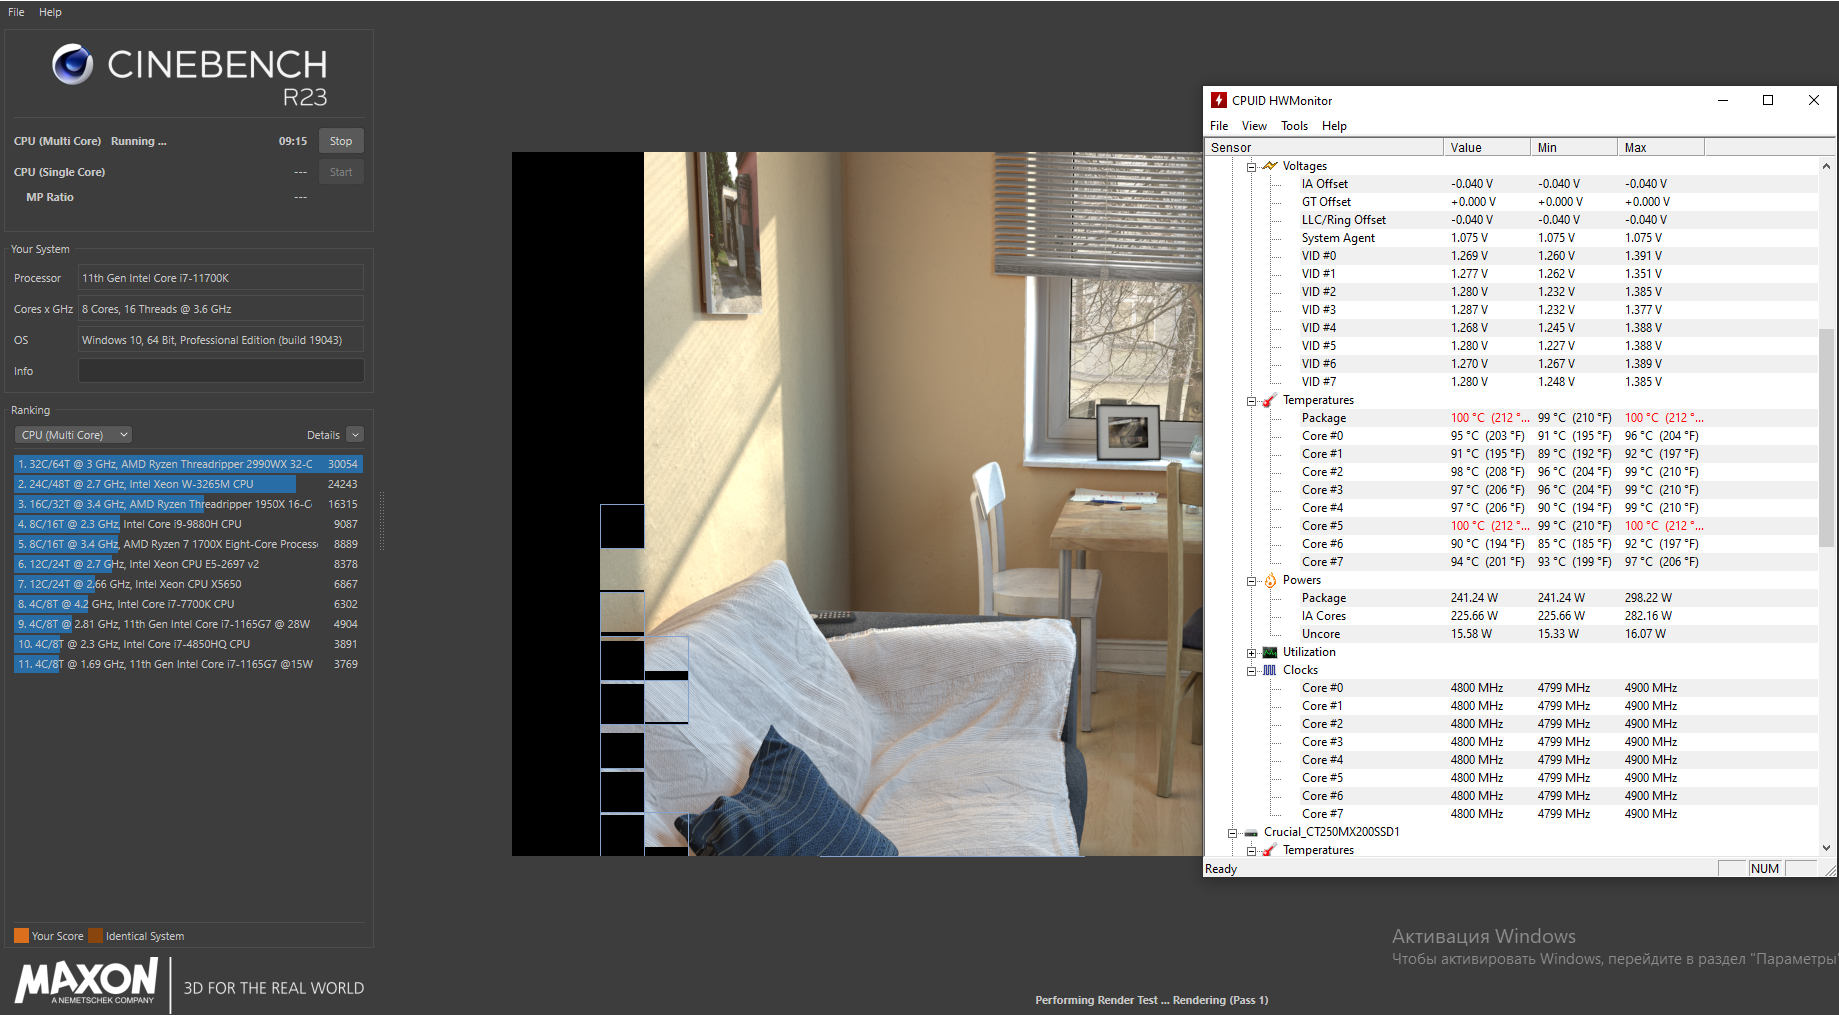
Task: Select the Clocks category icon in HWMonitor
Action: (x=1270, y=670)
